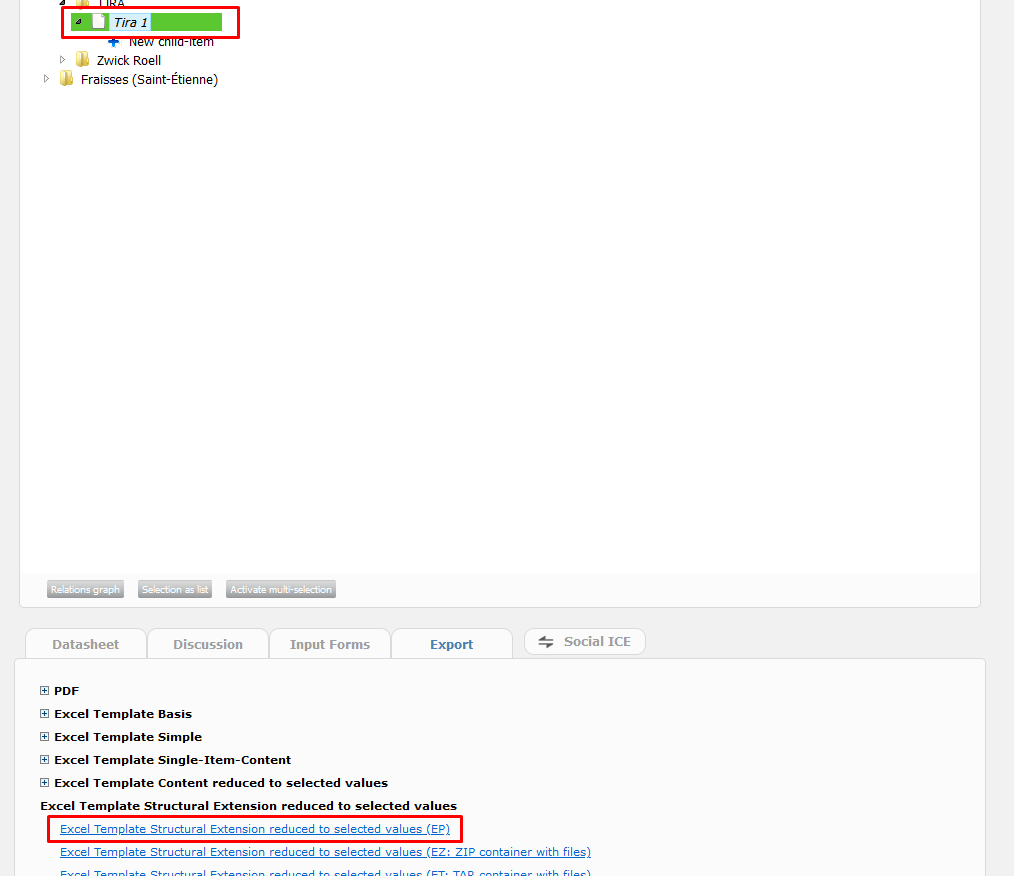This screenshot has height=876, width=1014.
Task: Expand Excel Template Single-Item-Content section
Action: pyautogui.click(x=44, y=760)
